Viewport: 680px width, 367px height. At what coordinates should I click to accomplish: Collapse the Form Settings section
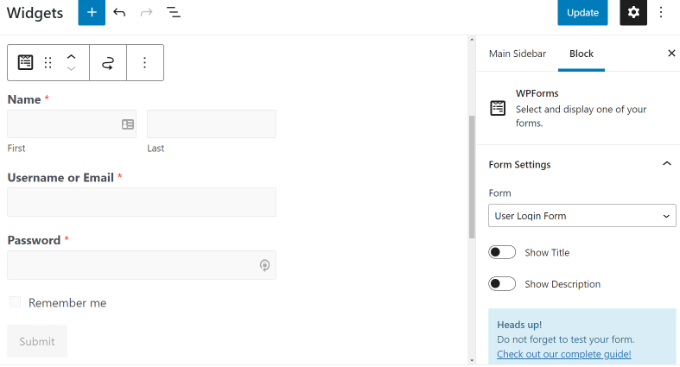tap(667, 164)
